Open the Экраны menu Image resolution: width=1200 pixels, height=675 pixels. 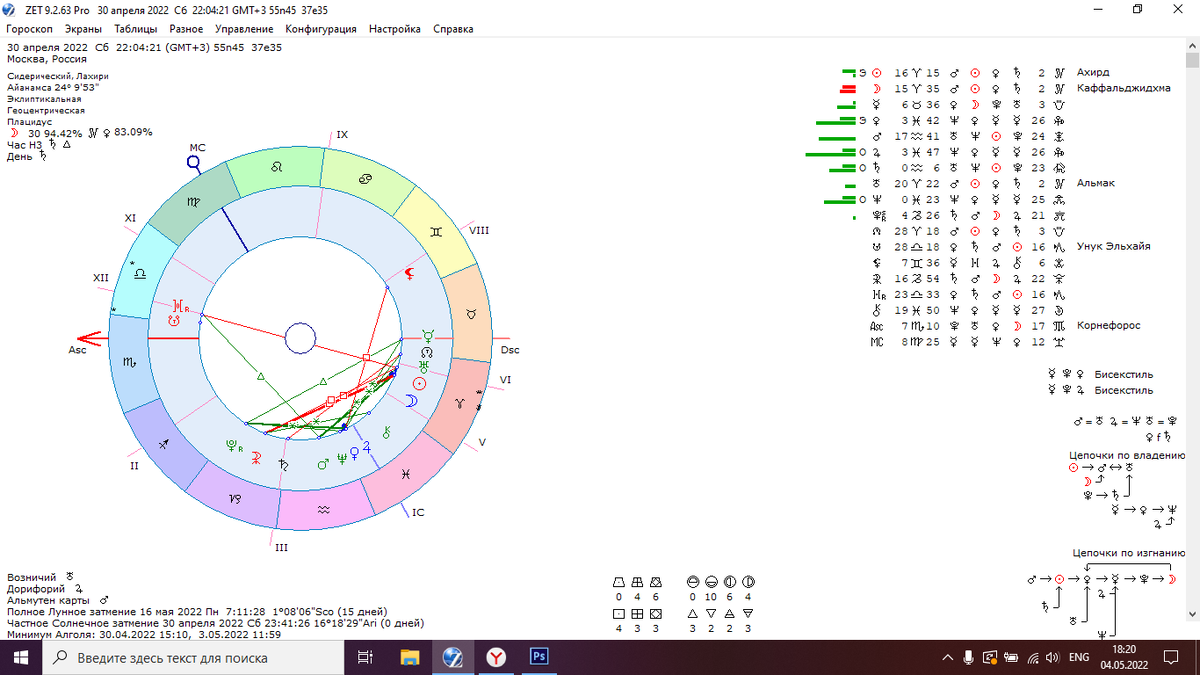[x=83, y=29]
